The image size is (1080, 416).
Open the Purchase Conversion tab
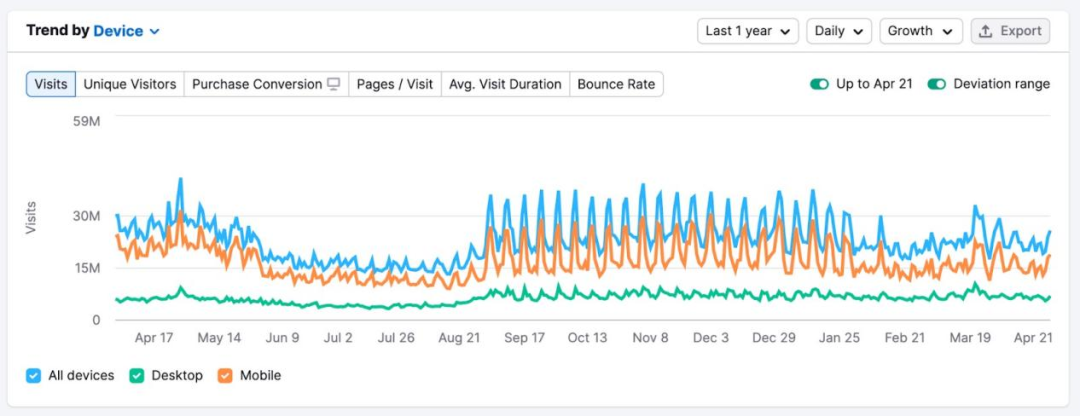(257, 84)
